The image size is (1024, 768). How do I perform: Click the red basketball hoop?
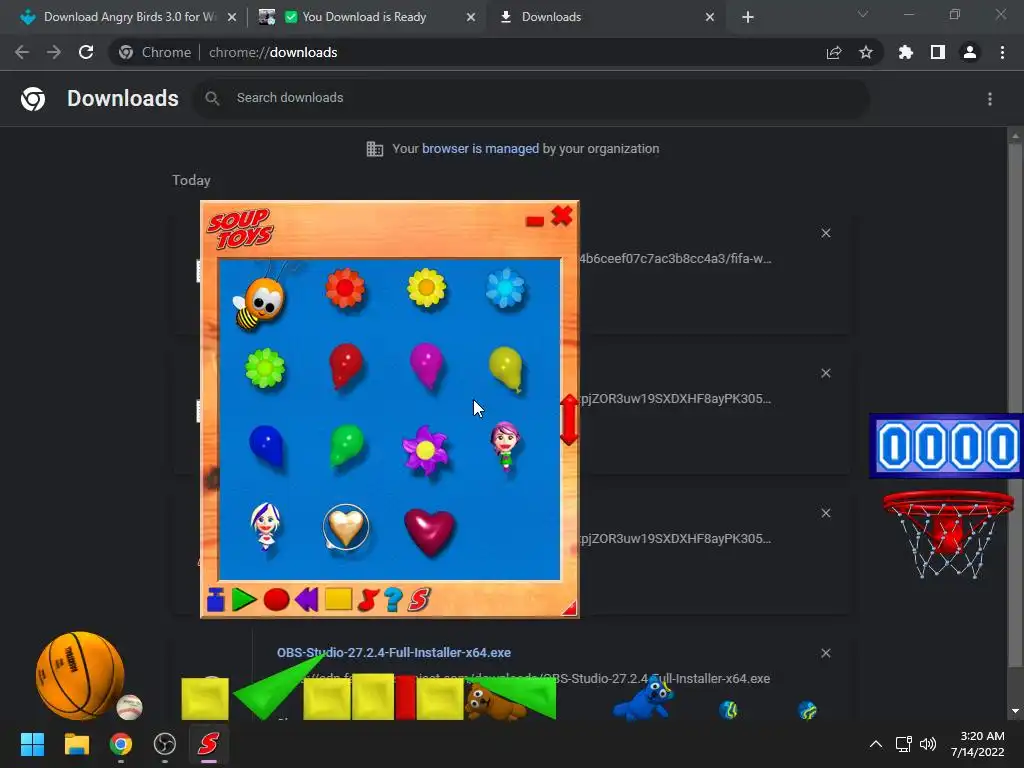(948, 536)
